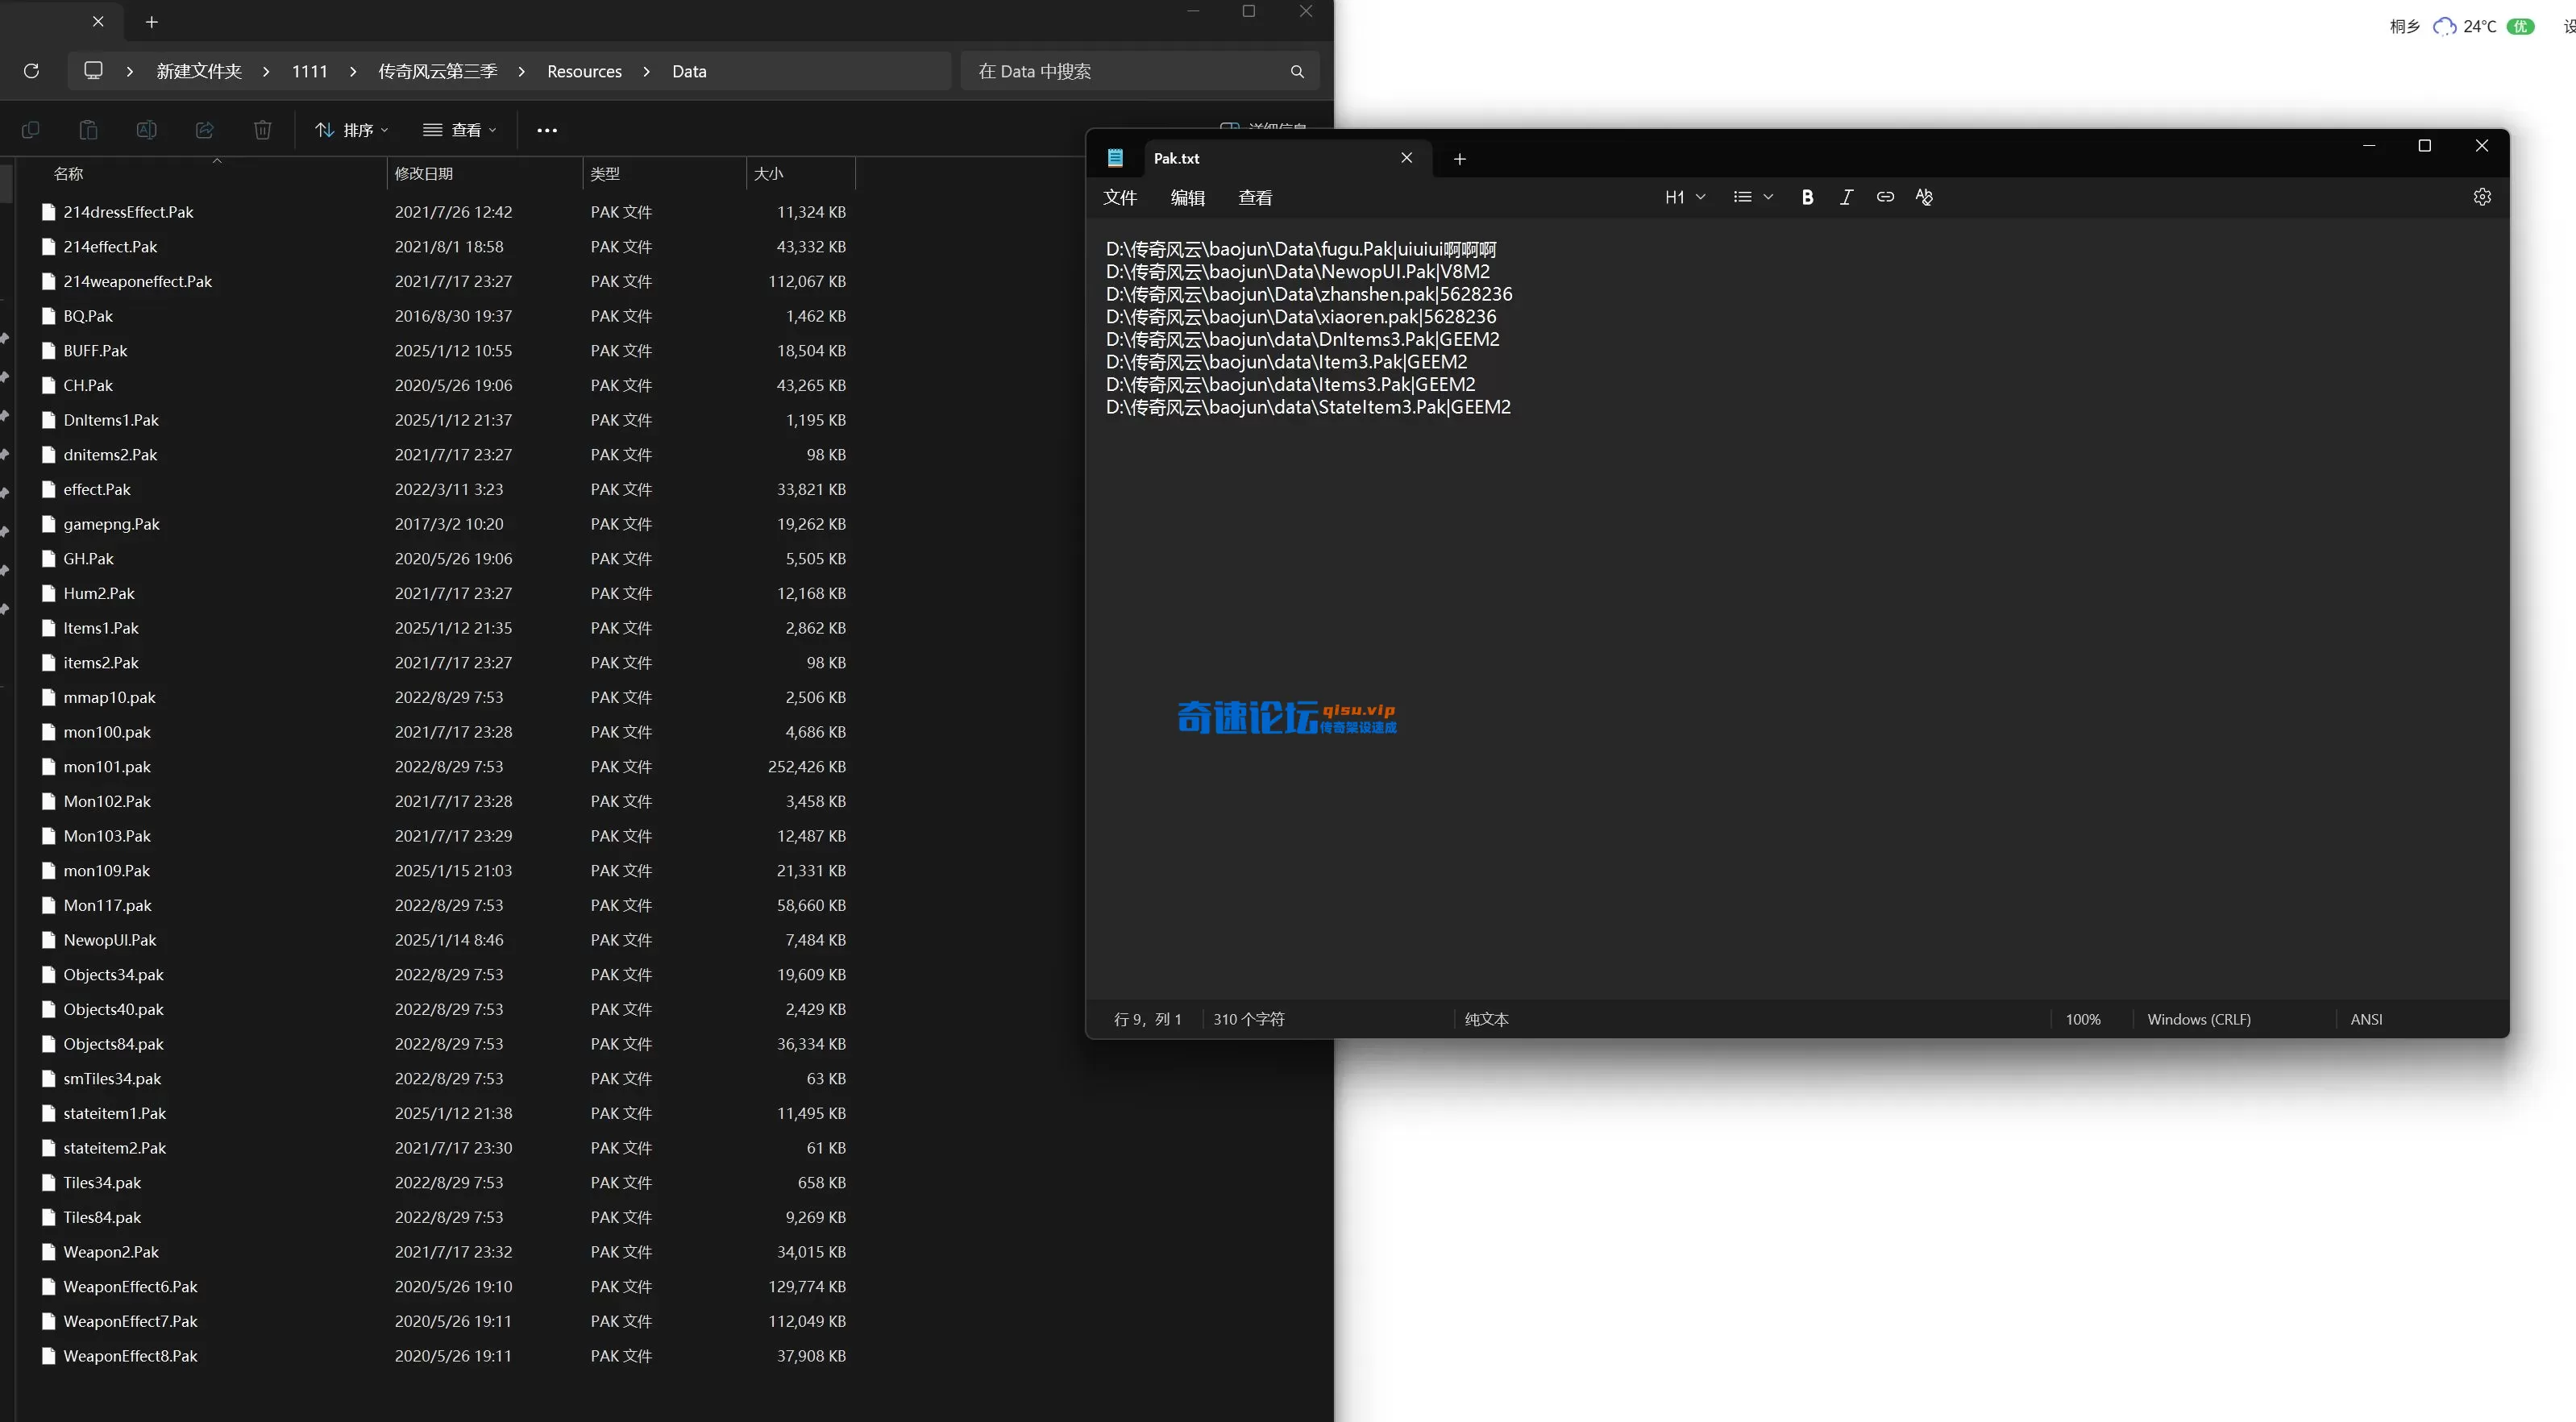This screenshot has height=1422, width=2576.
Task: Expand the H1 heading dropdown
Action: [1685, 197]
